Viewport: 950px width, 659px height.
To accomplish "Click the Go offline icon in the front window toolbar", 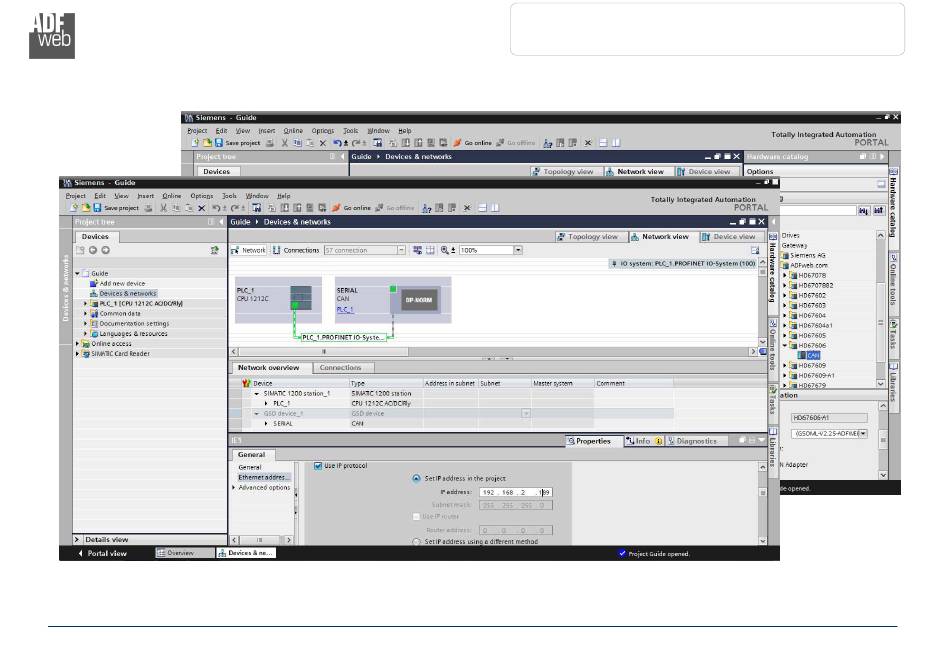I will pos(379,208).
